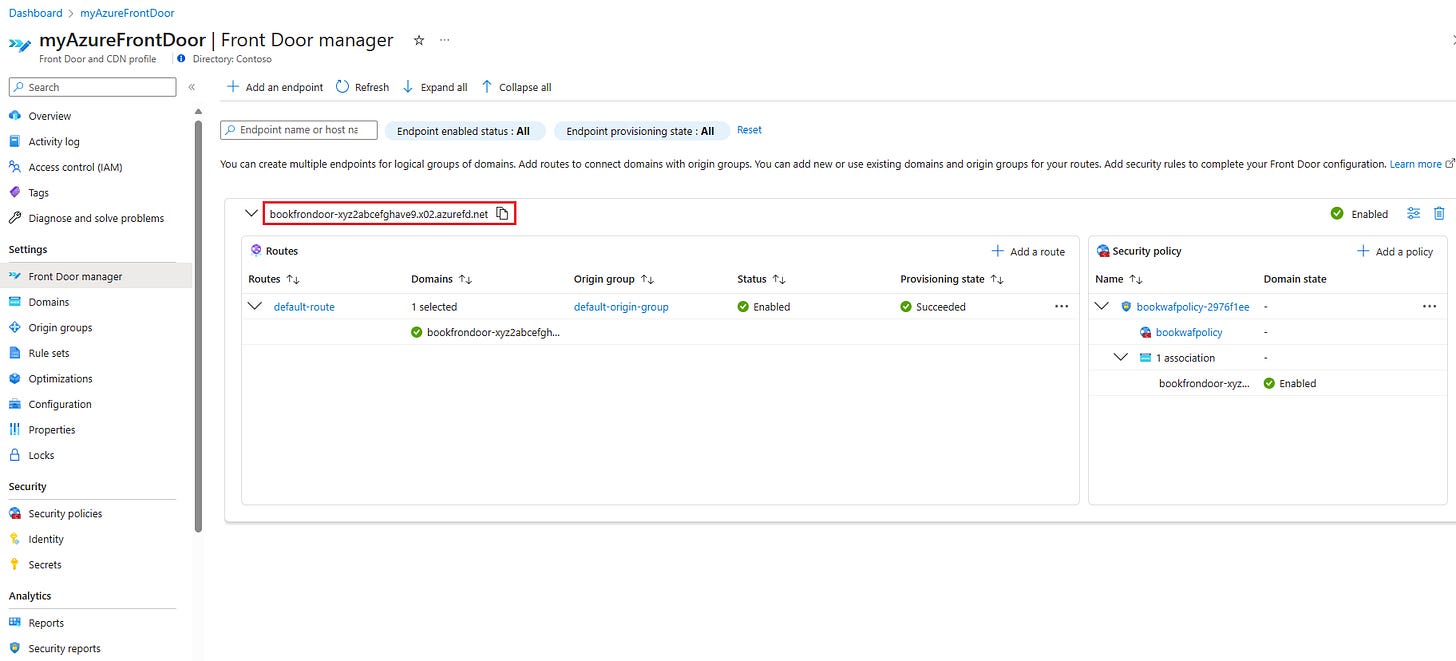Open the default-route link

point(304,307)
